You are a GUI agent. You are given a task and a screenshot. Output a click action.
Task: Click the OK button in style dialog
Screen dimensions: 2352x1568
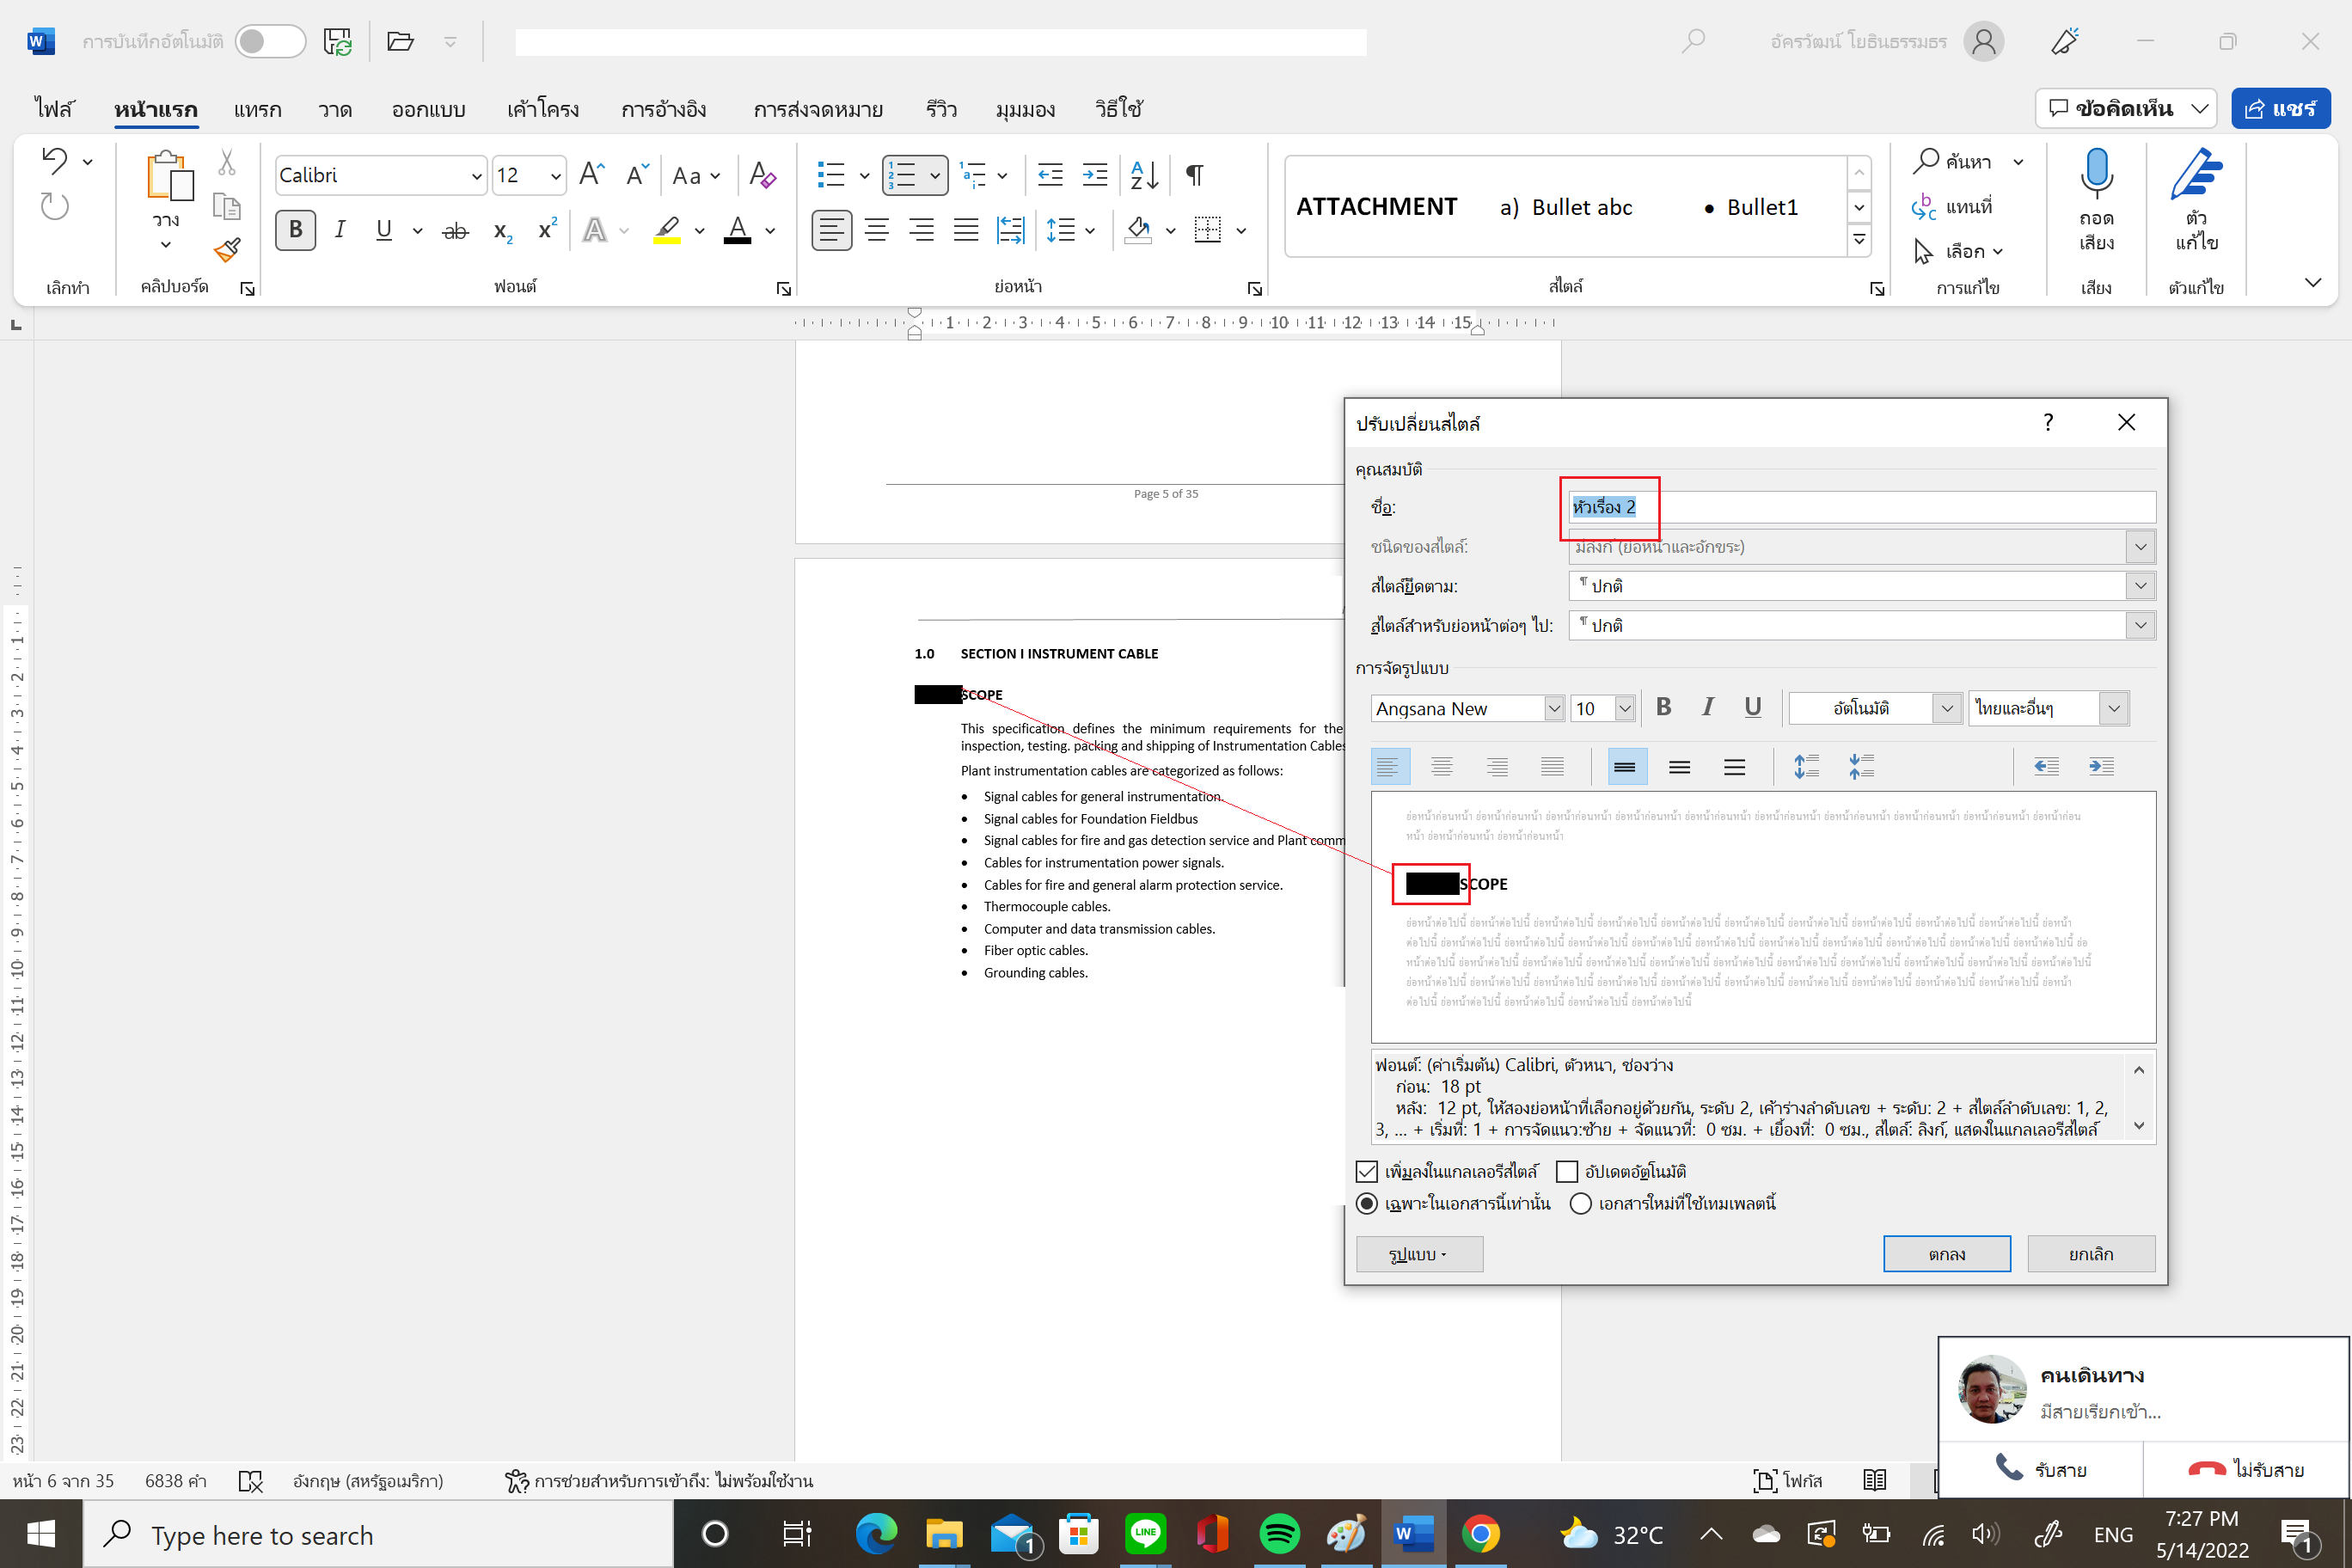tap(1946, 1254)
